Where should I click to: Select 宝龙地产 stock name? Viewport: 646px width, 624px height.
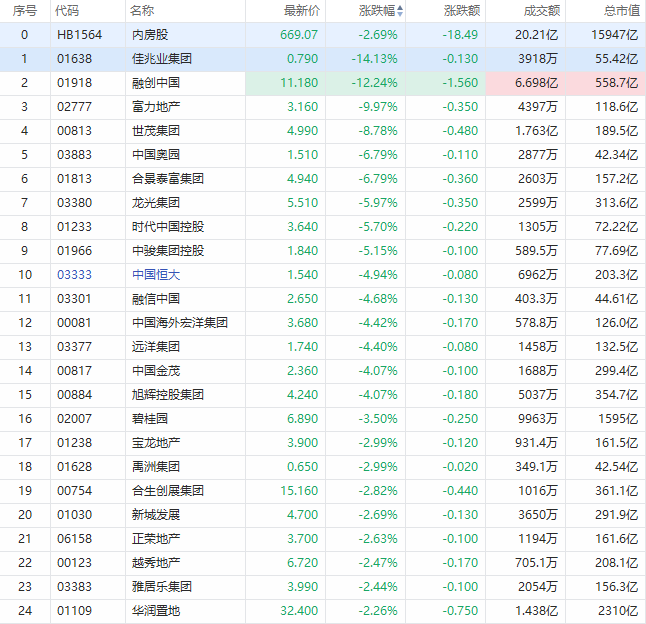[156, 442]
